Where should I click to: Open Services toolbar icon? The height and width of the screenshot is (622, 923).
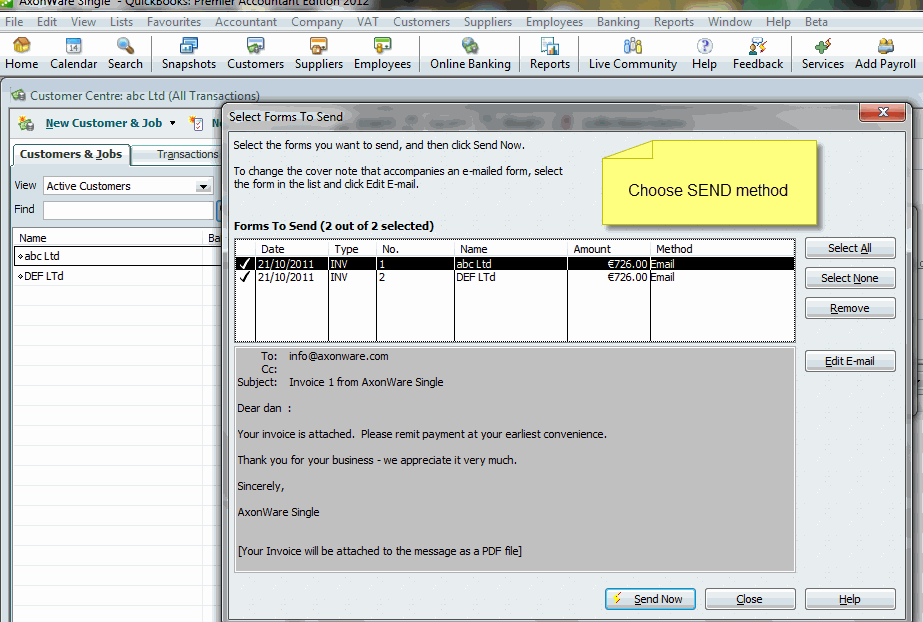(822, 46)
